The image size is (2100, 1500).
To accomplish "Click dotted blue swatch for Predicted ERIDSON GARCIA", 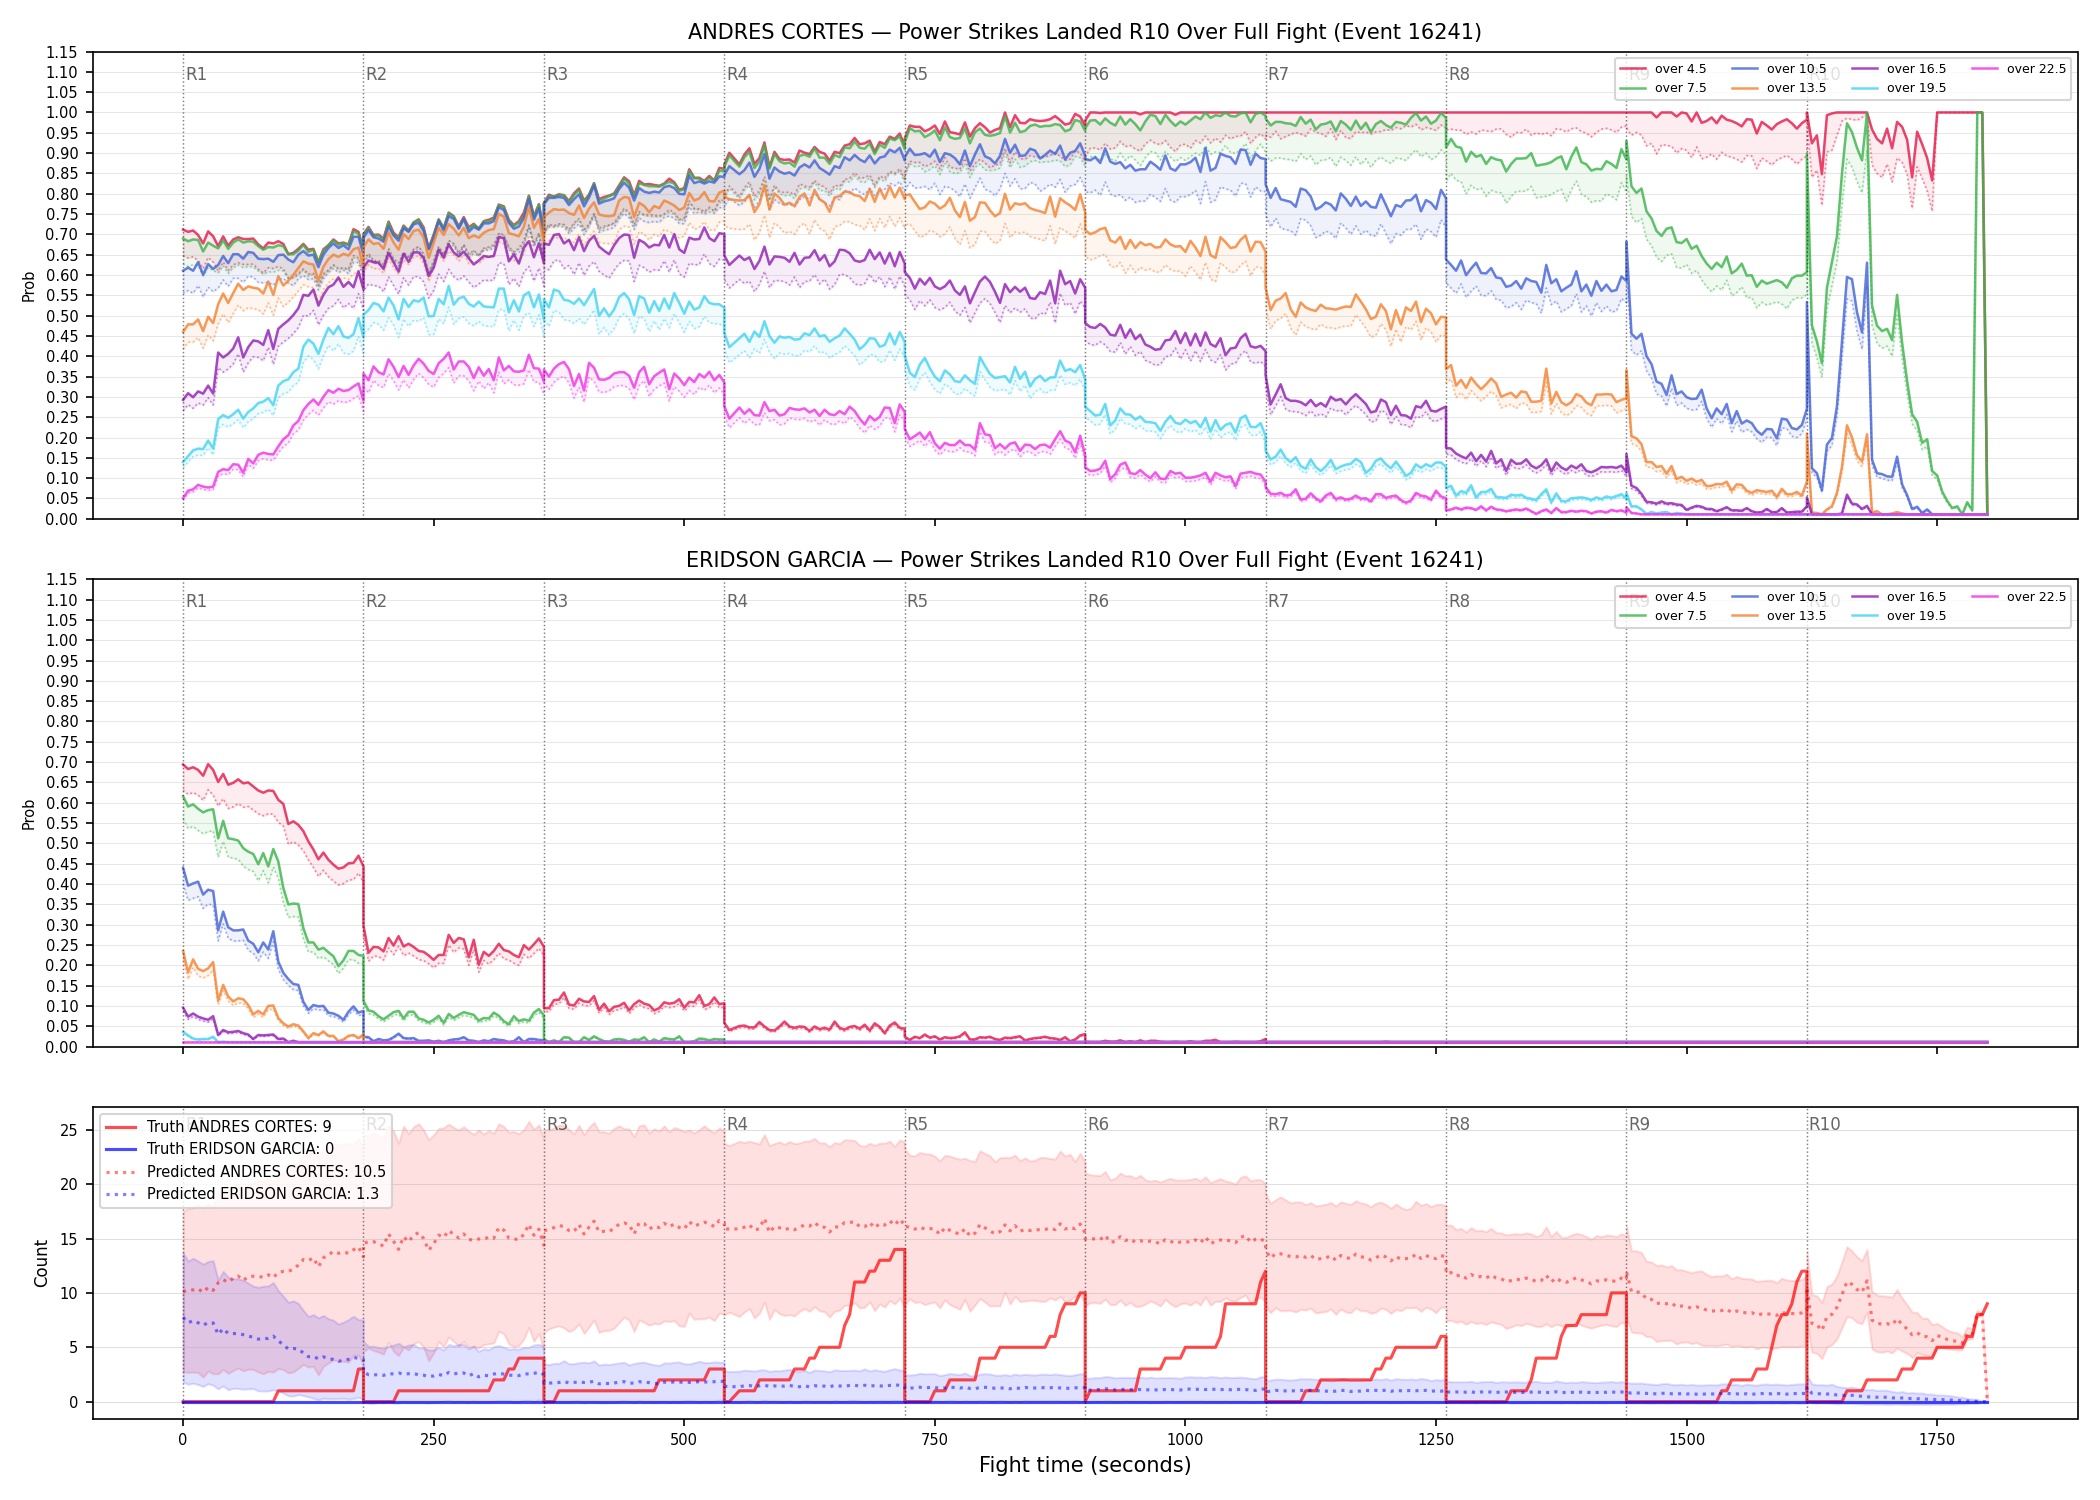I will pos(121,1194).
